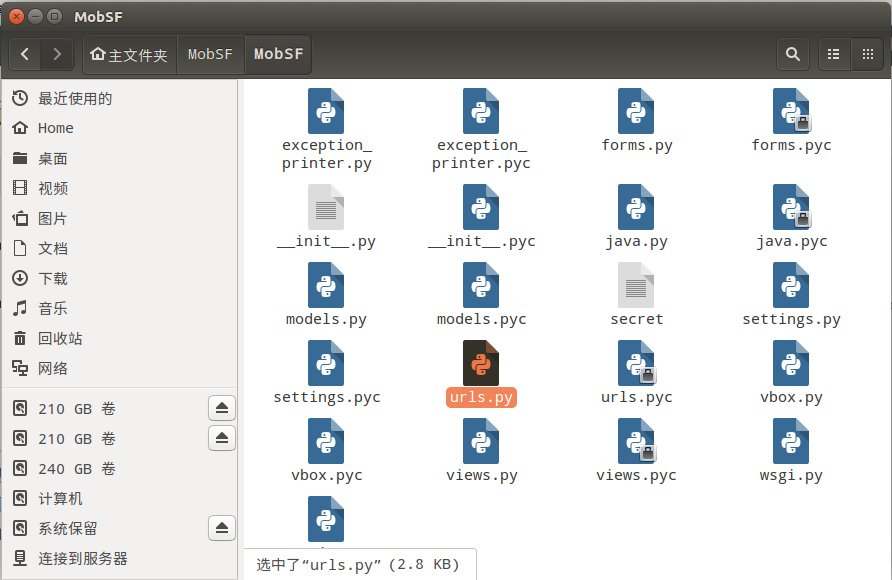
Task: Click the status bar selection message
Action: tap(358, 565)
